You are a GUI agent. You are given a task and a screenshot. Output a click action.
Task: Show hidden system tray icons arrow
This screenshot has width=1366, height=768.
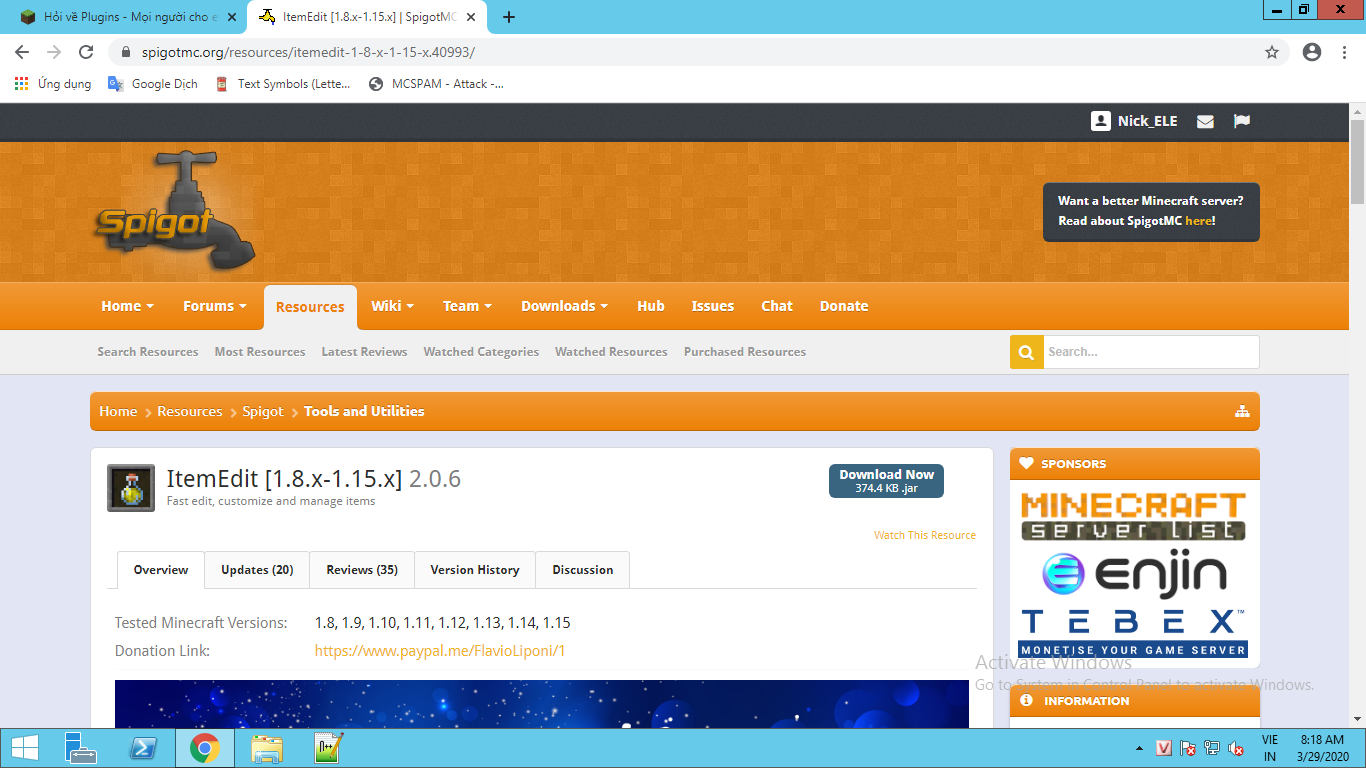(1140, 748)
